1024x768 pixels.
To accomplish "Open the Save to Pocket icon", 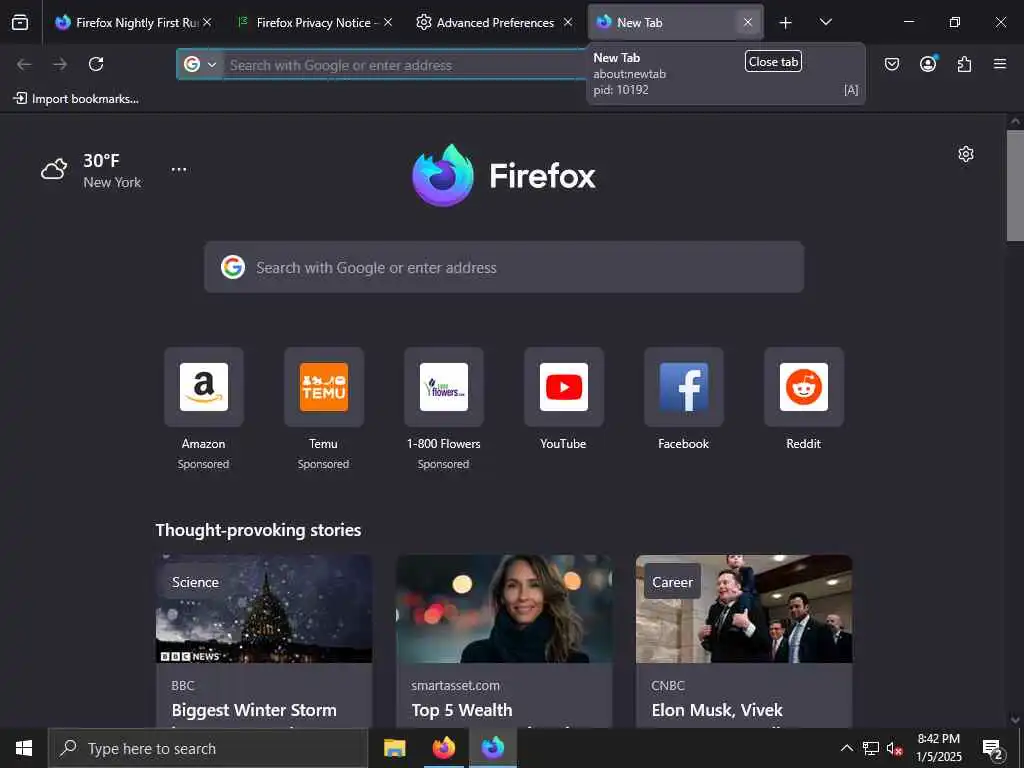I will 892,64.
